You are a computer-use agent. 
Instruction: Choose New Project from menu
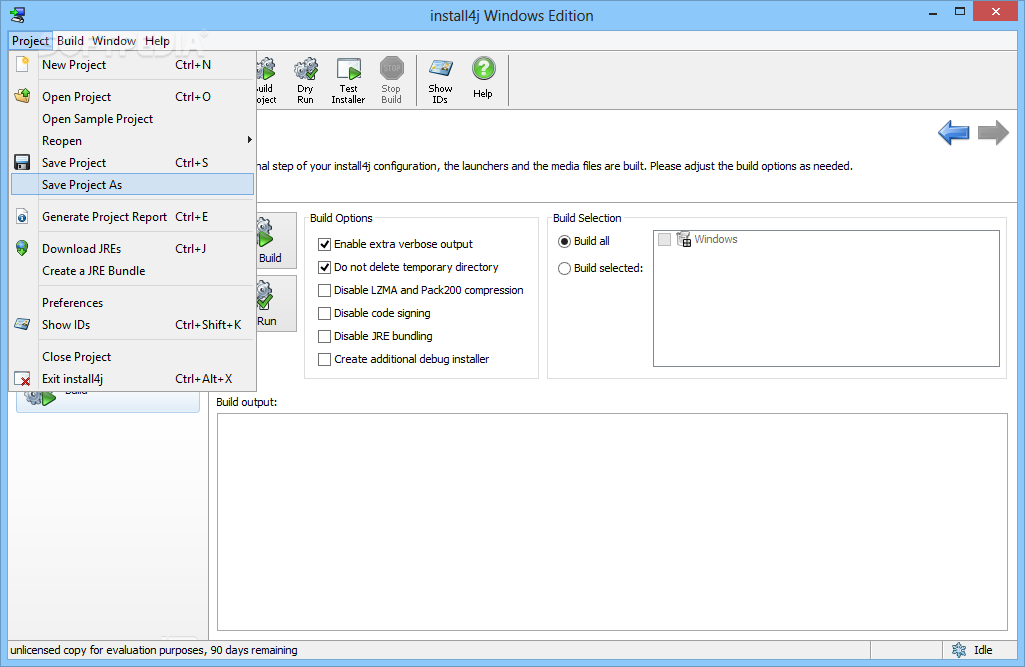133,65
